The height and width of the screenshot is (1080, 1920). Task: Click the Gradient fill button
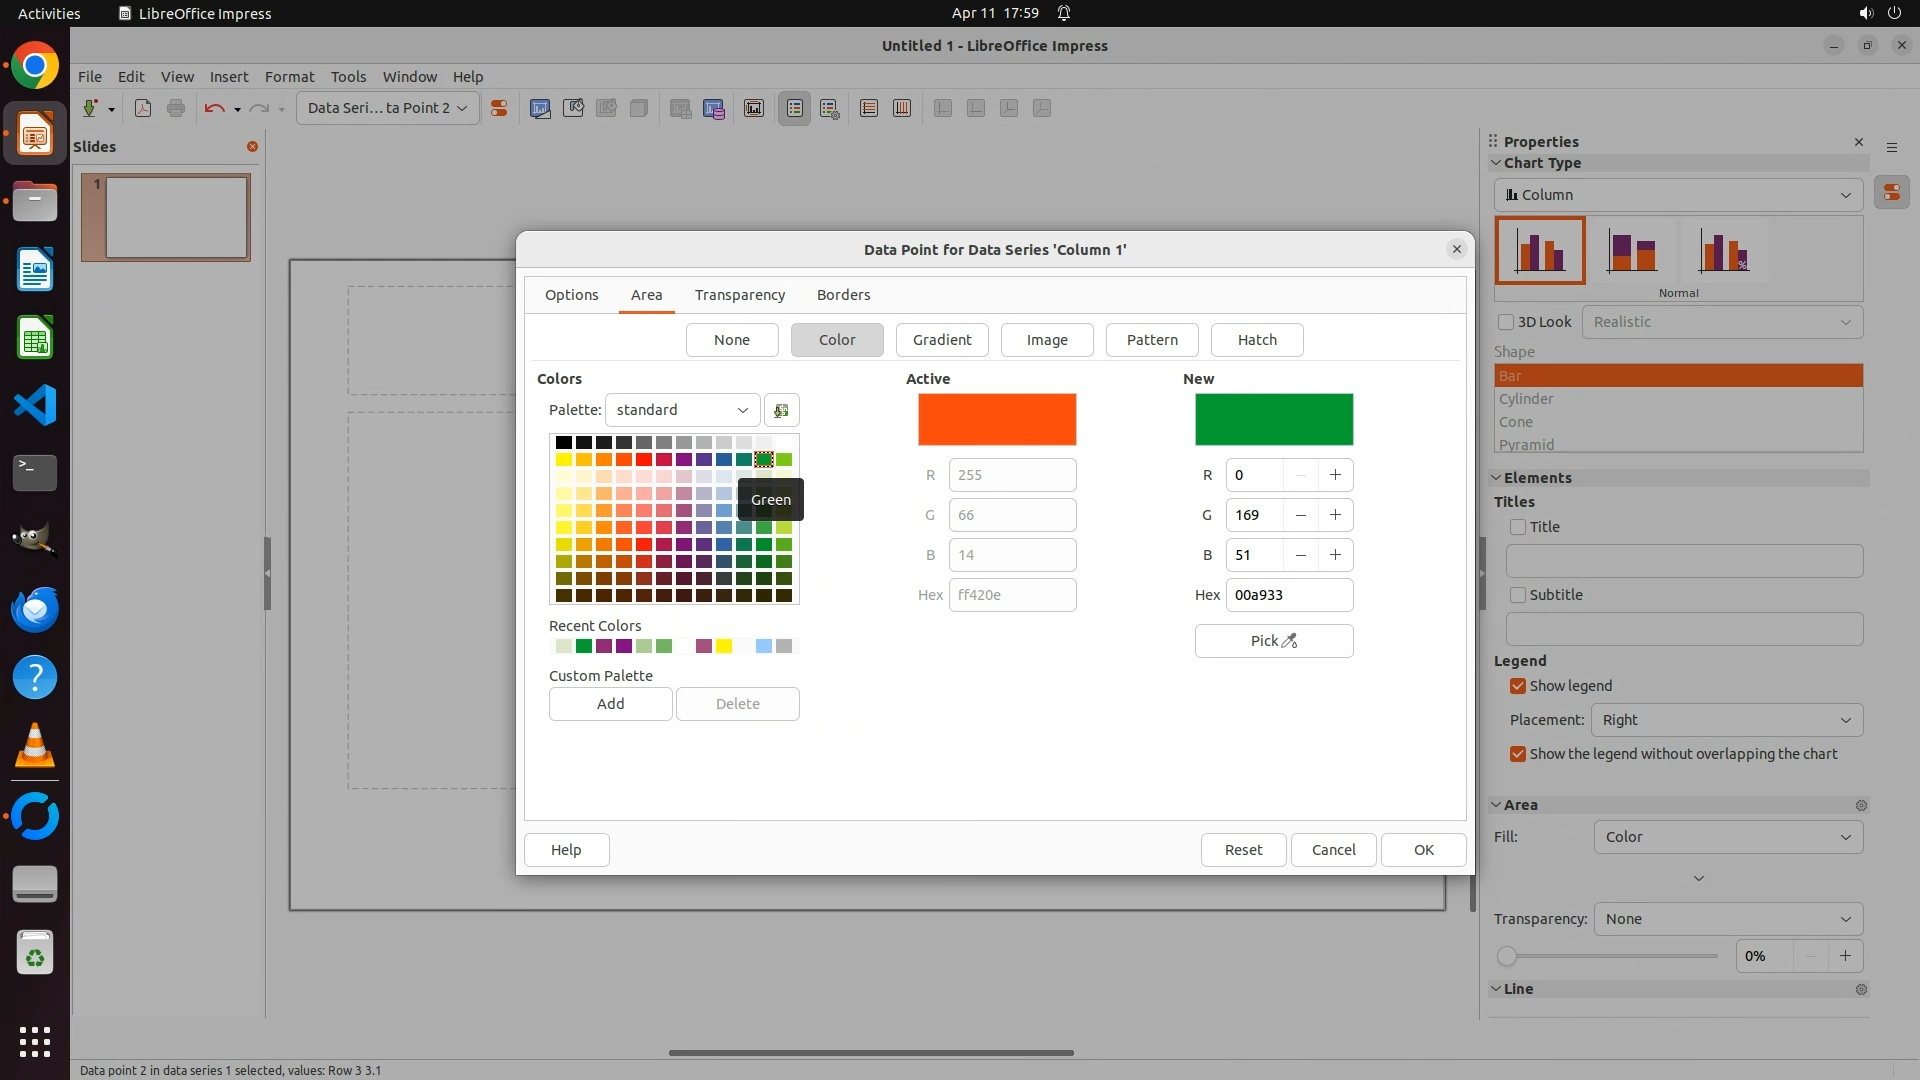[941, 340]
